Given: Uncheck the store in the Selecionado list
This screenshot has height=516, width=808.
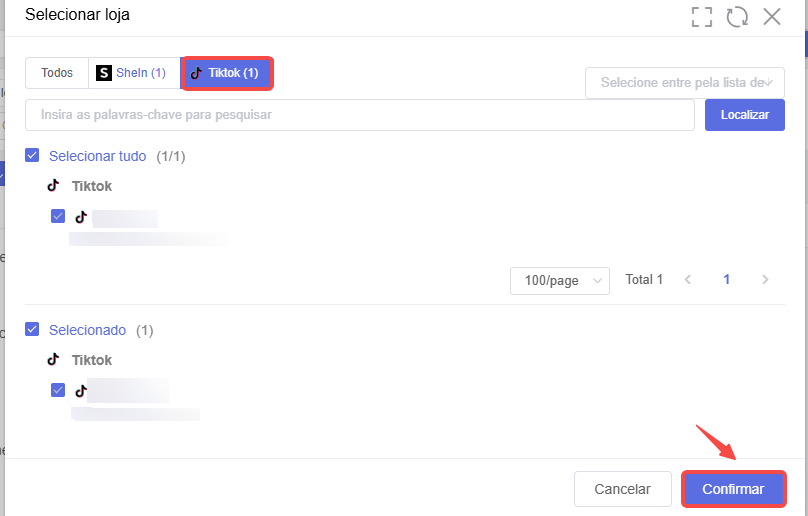Looking at the screenshot, I should pyautogui.click(x=58, y=390).
